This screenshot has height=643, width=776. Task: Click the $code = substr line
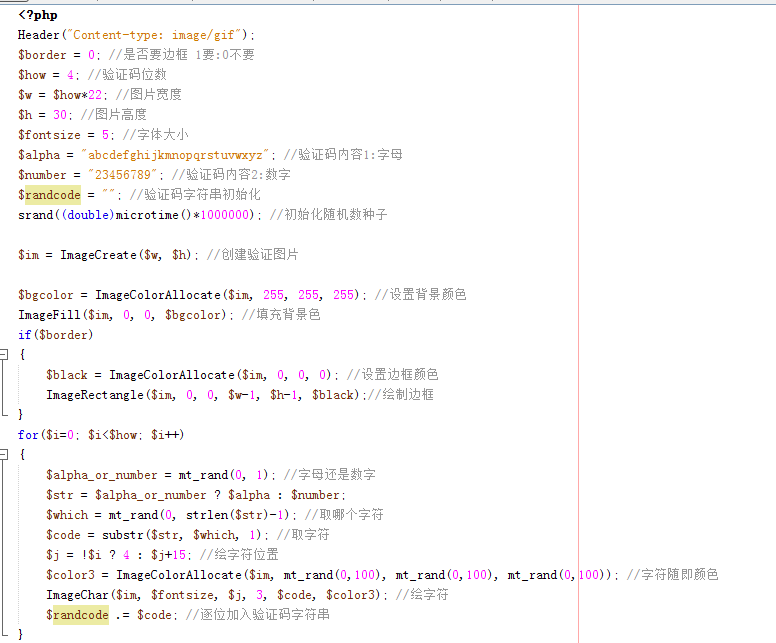tap(188, 535)
